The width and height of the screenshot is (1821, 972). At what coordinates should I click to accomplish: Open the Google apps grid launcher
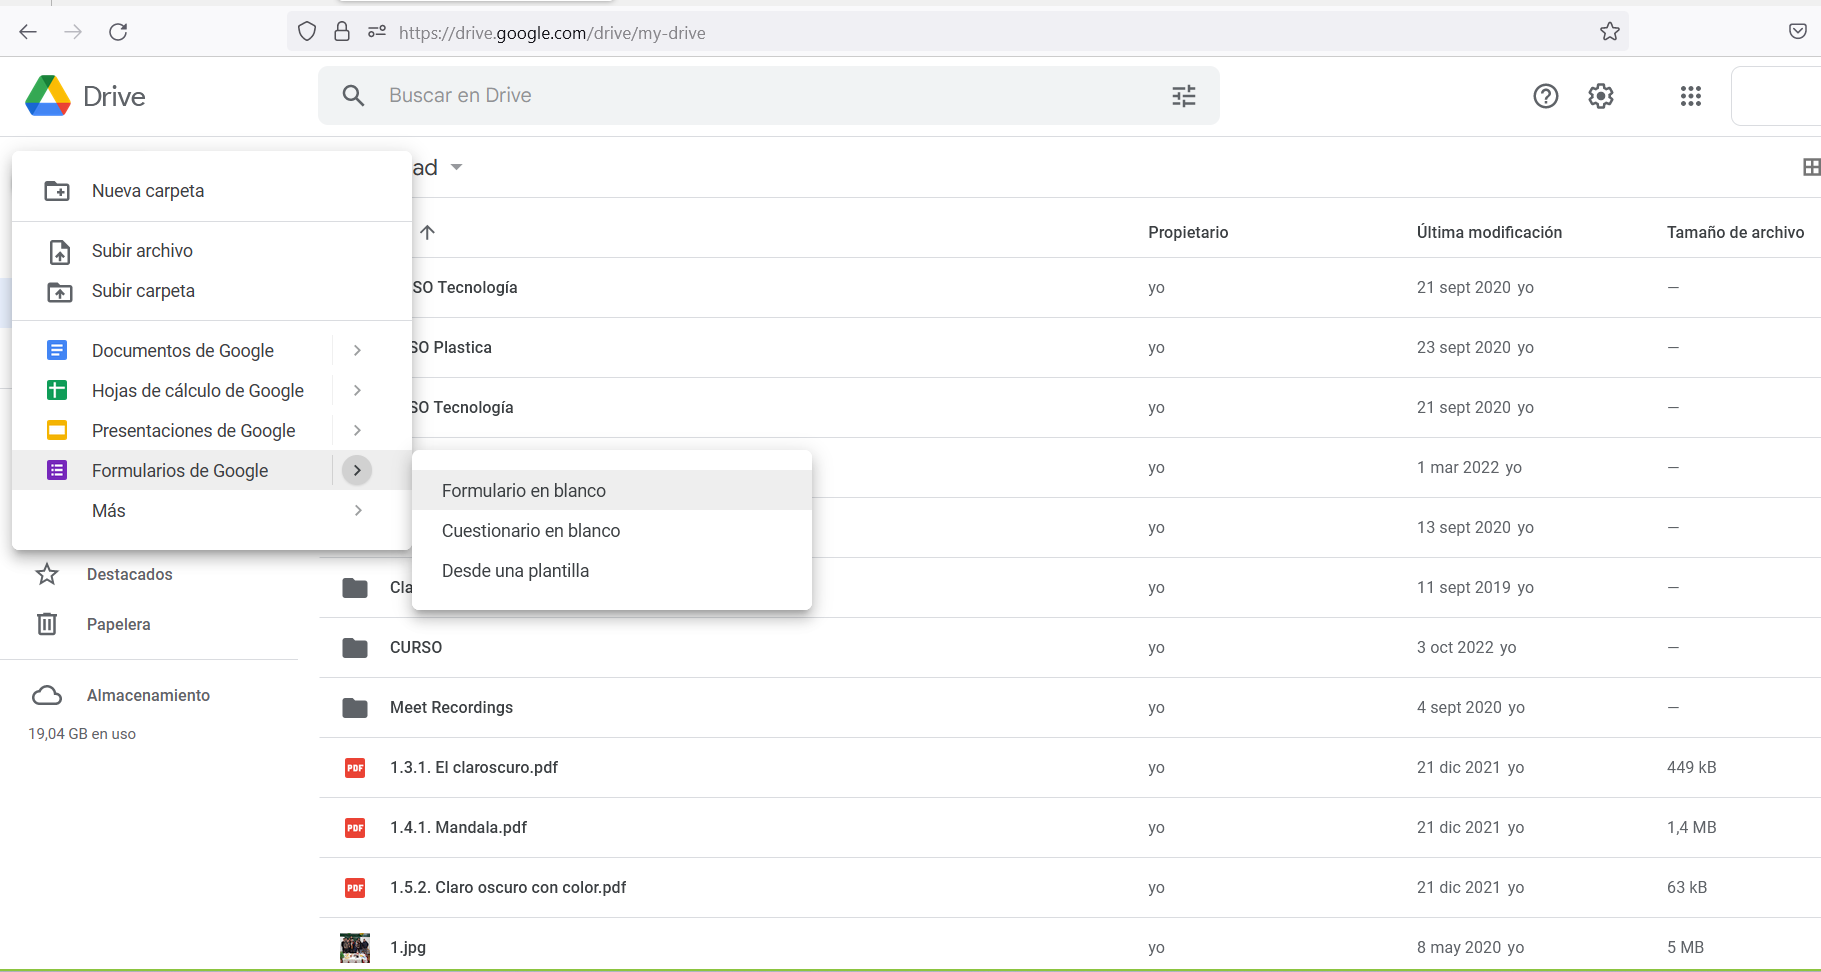pos(1690,96)
